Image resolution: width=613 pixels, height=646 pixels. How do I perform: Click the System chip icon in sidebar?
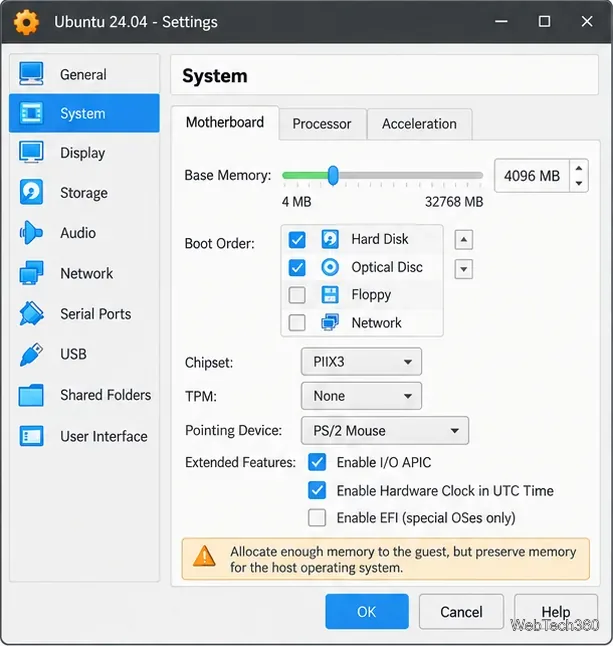click(31, 113)
